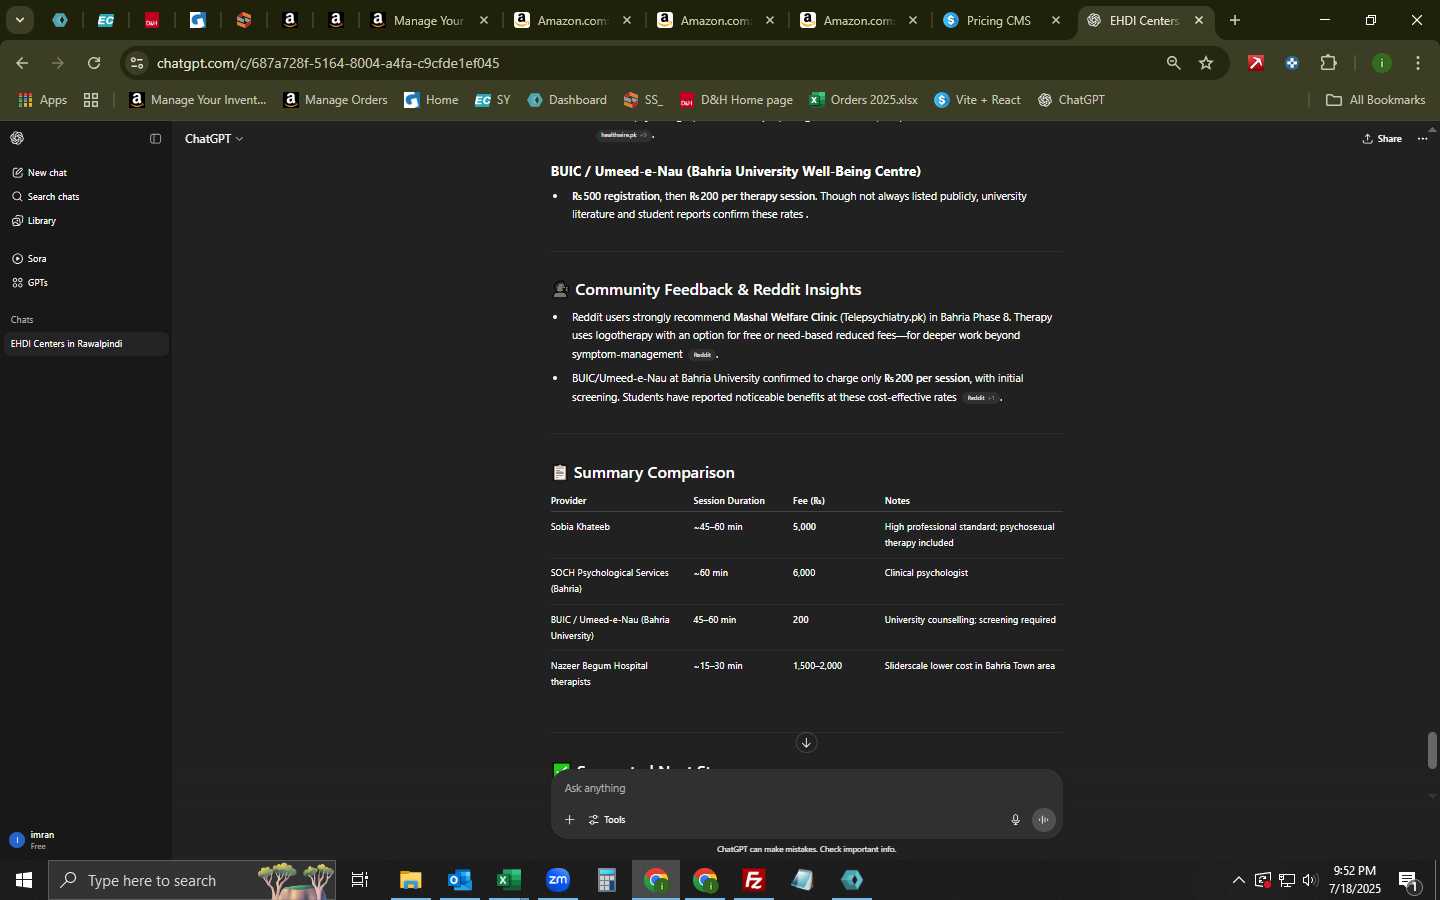
Task: Open the Manage Your Invent... bookmark
Action: click(x=198, y=100)
